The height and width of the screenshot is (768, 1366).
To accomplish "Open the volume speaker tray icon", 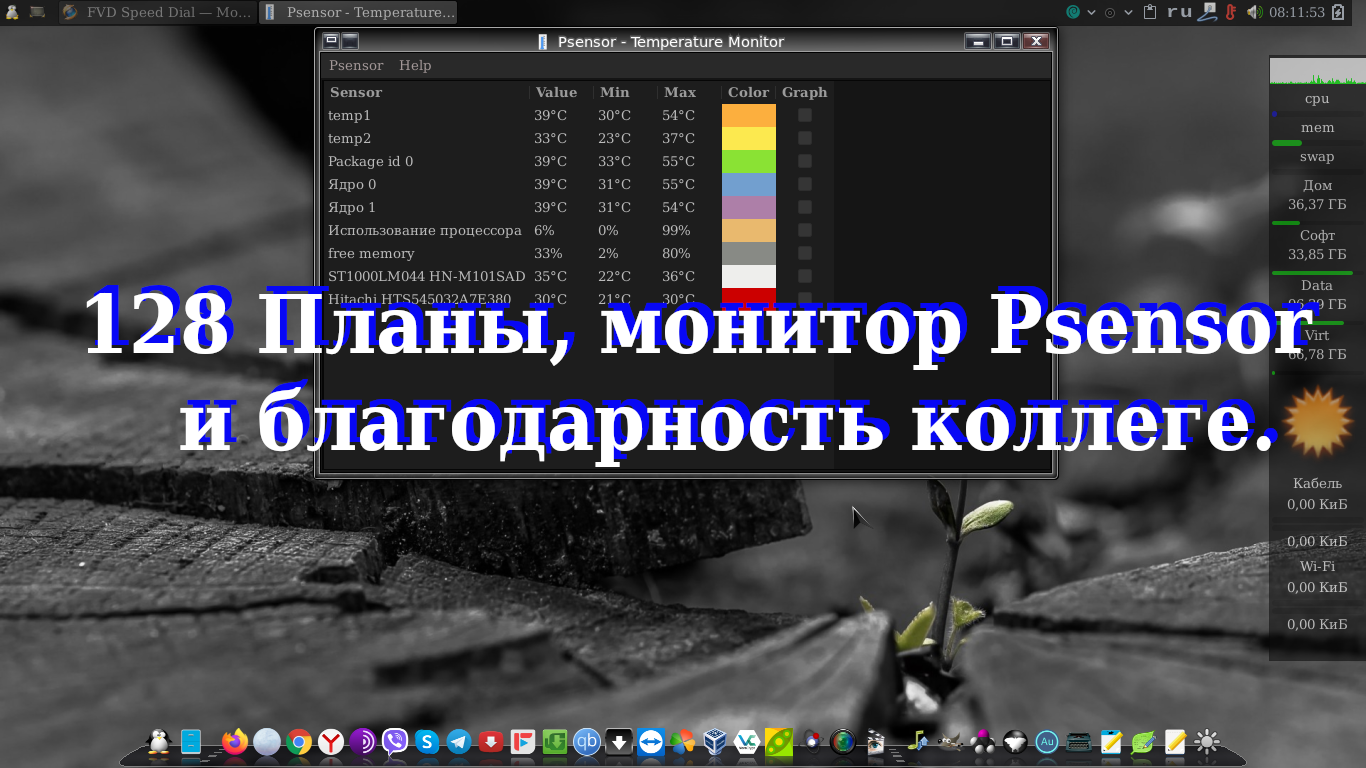I will coord(1255,12).
